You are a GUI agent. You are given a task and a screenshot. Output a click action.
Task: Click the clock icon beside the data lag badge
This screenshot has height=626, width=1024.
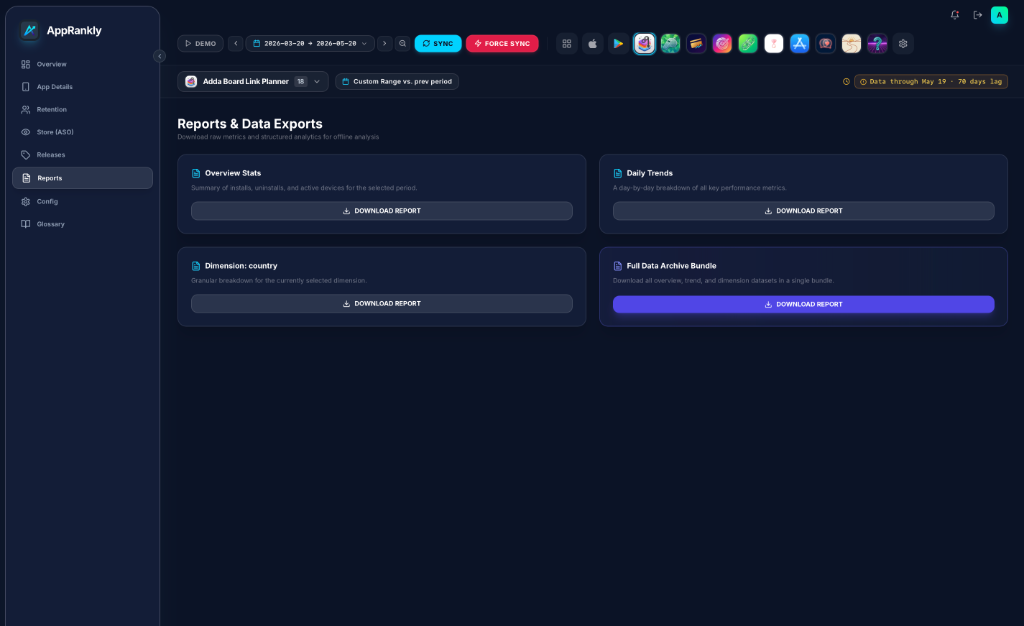846,82
